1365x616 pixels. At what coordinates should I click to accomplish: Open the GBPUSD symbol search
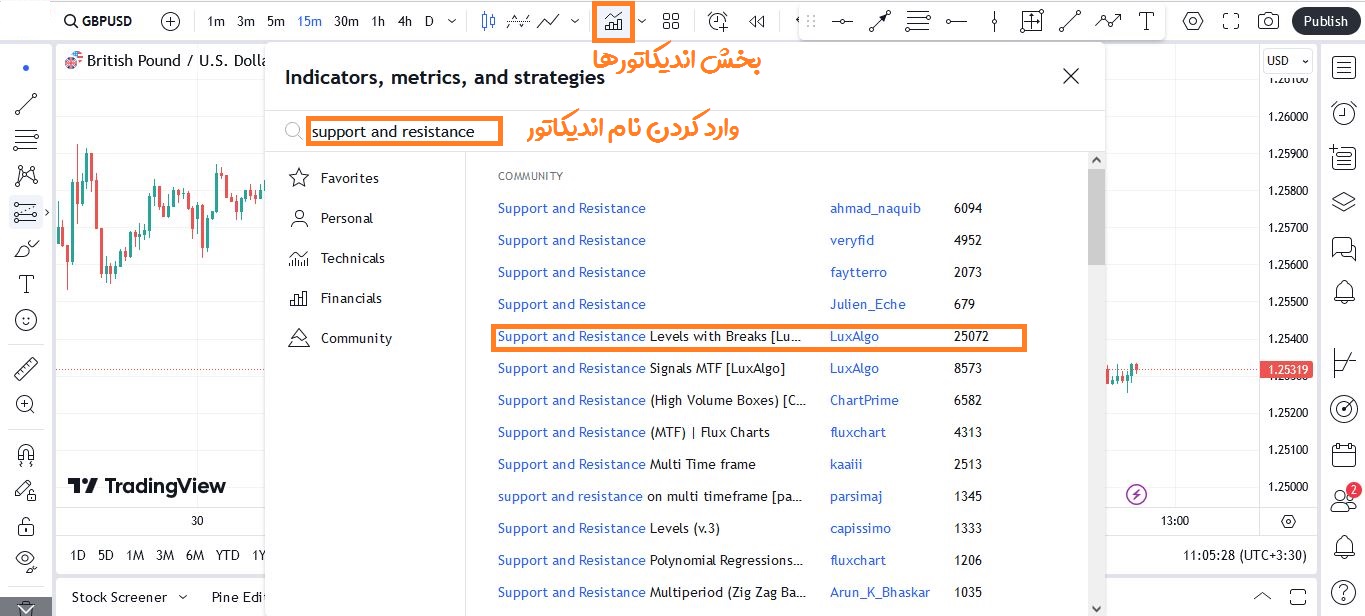[100, 21]
